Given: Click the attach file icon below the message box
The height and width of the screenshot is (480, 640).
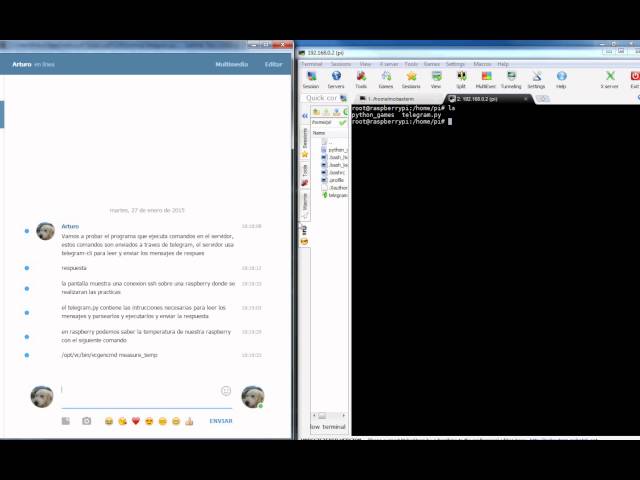Looking at the screenshot, I should [66, 421].
